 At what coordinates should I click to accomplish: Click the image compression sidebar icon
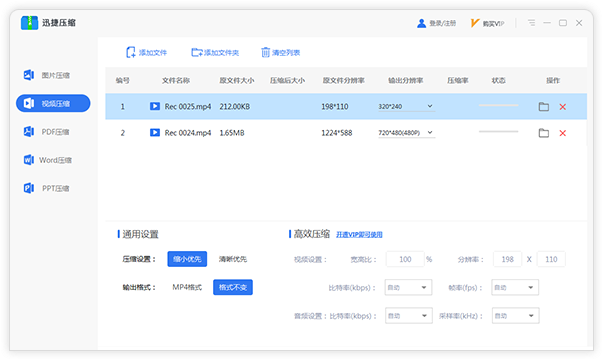(29, 75)
